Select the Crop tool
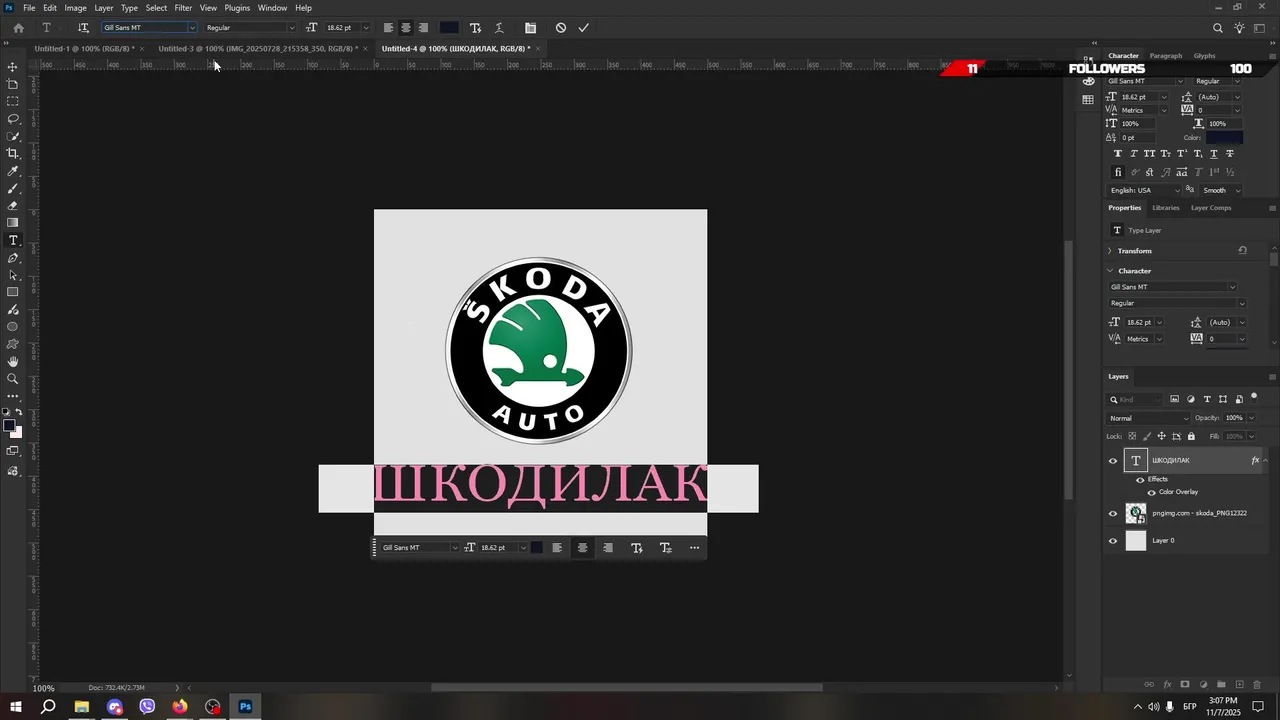 pyautogui.click(x=13, y=153)
